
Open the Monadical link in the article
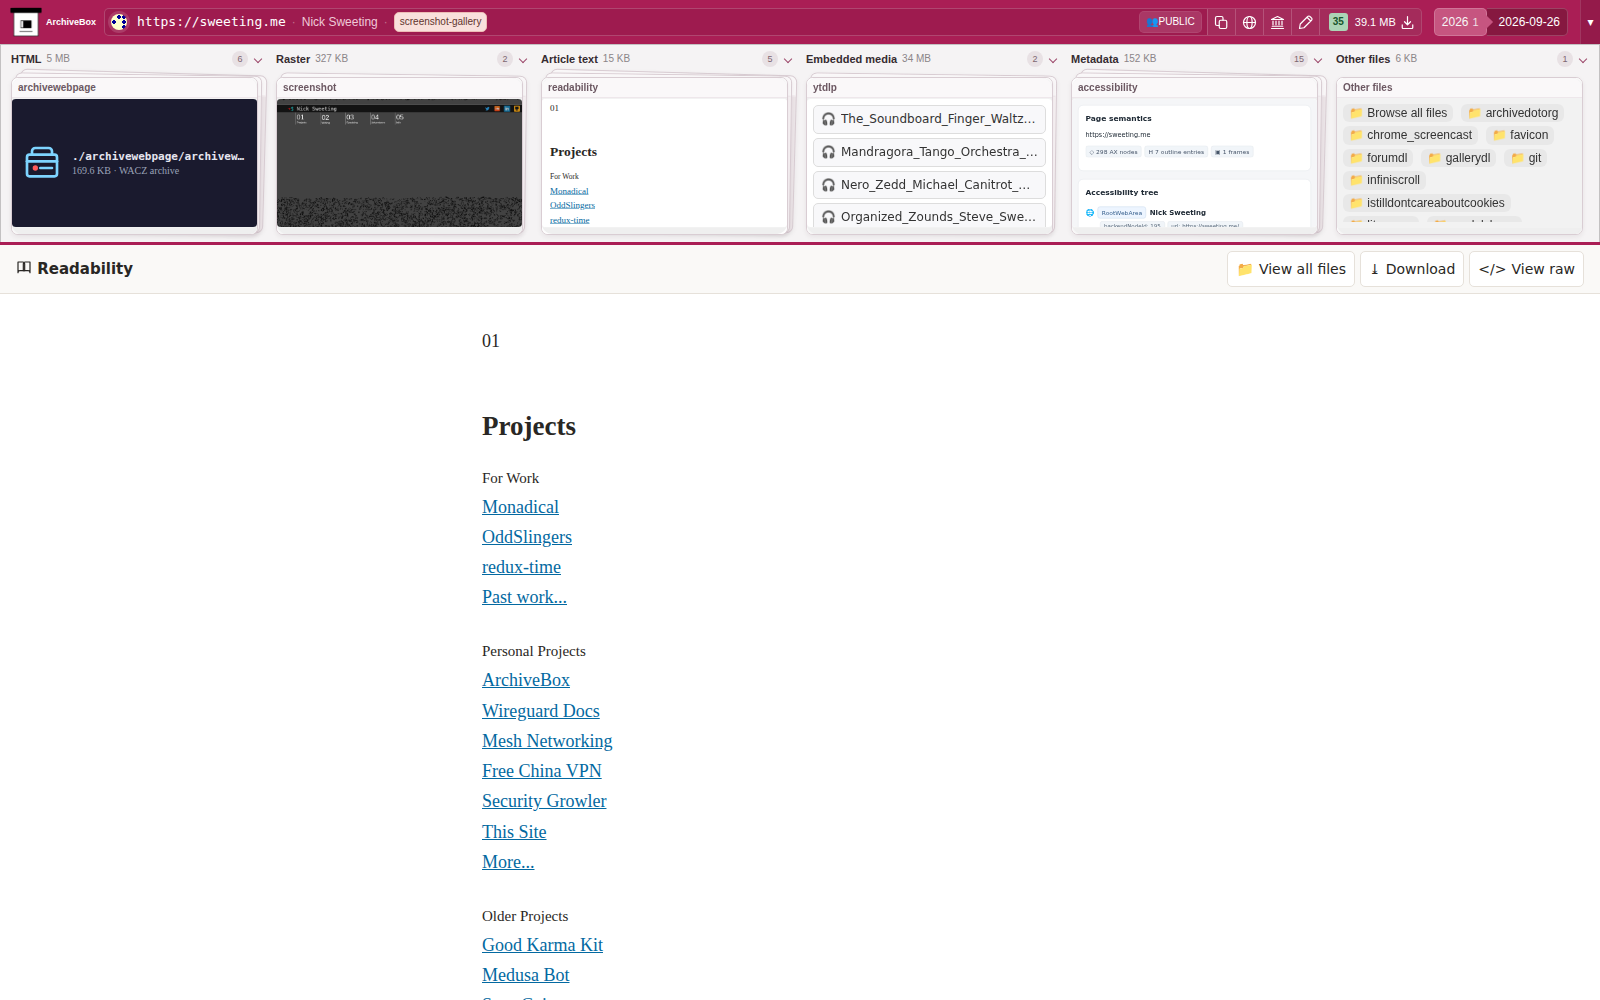coord(520,507)
